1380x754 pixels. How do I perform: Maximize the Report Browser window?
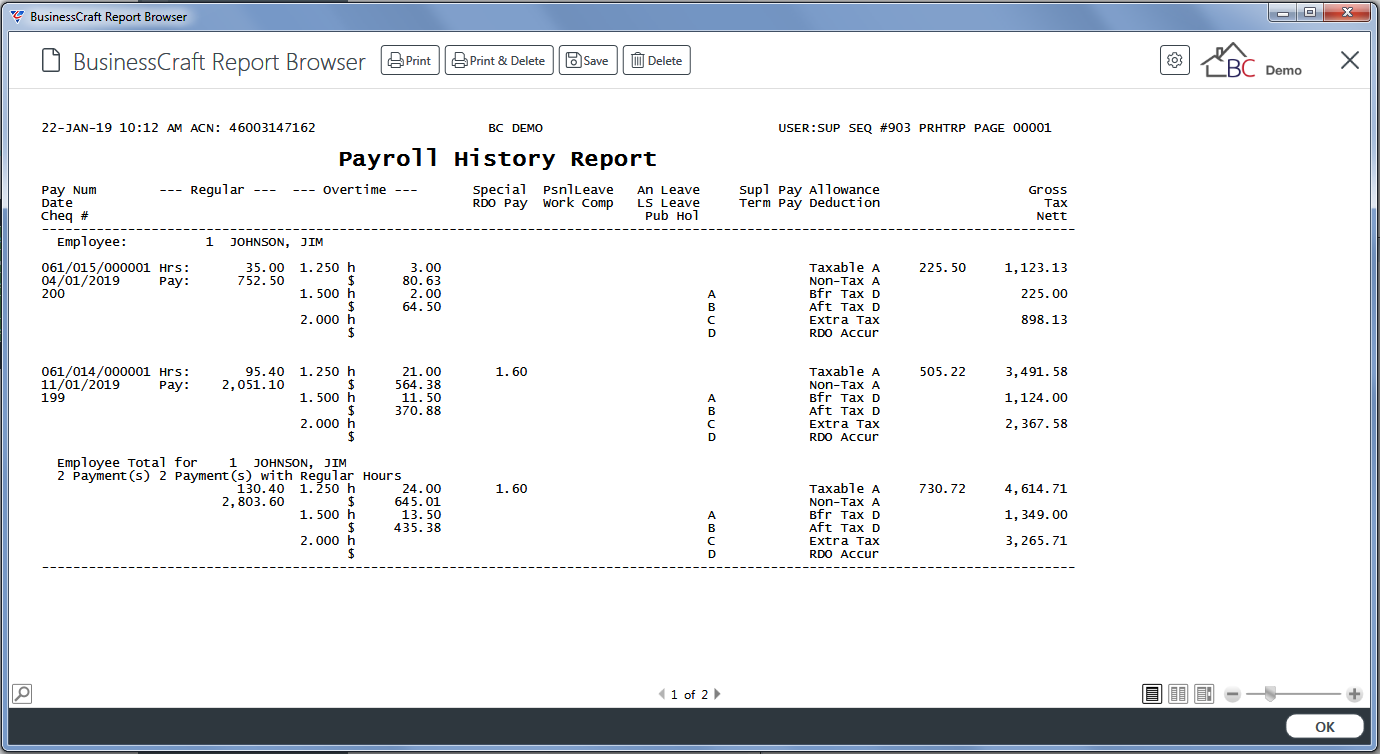click(1309, 13)
